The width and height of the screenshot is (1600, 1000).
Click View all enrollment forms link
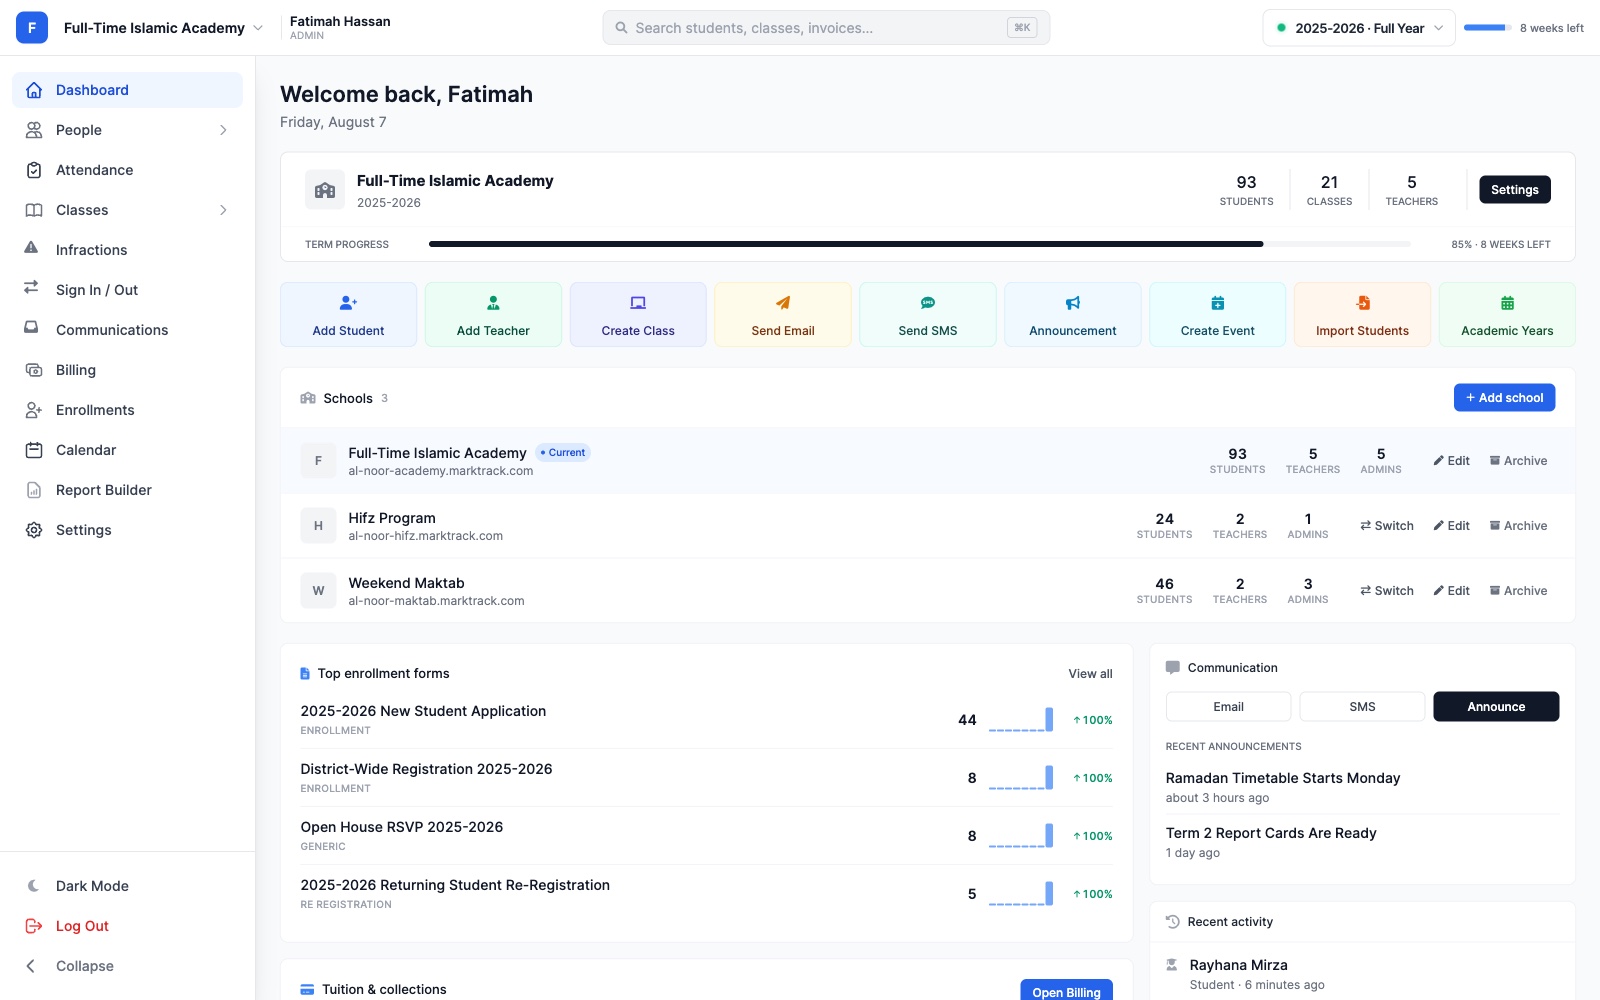click(x=1090, y=674)
